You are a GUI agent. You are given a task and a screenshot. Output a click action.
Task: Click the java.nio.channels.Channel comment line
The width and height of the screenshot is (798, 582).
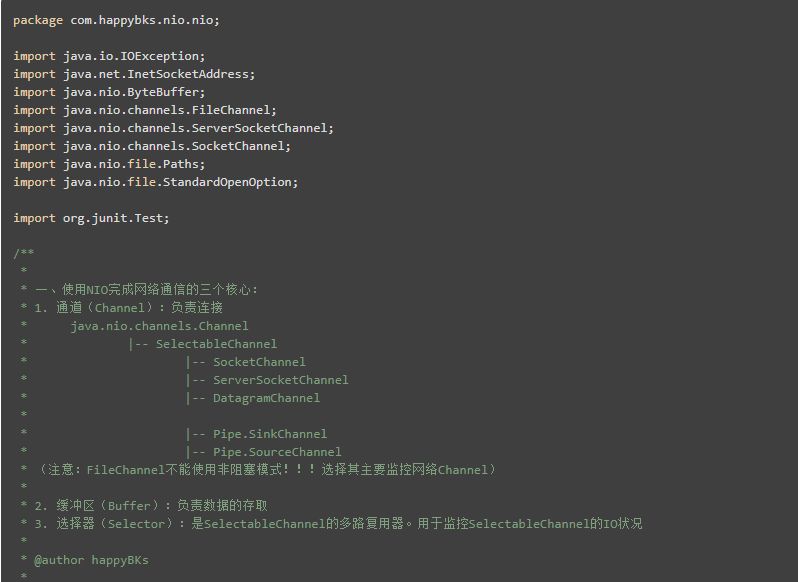coord(159,326)
